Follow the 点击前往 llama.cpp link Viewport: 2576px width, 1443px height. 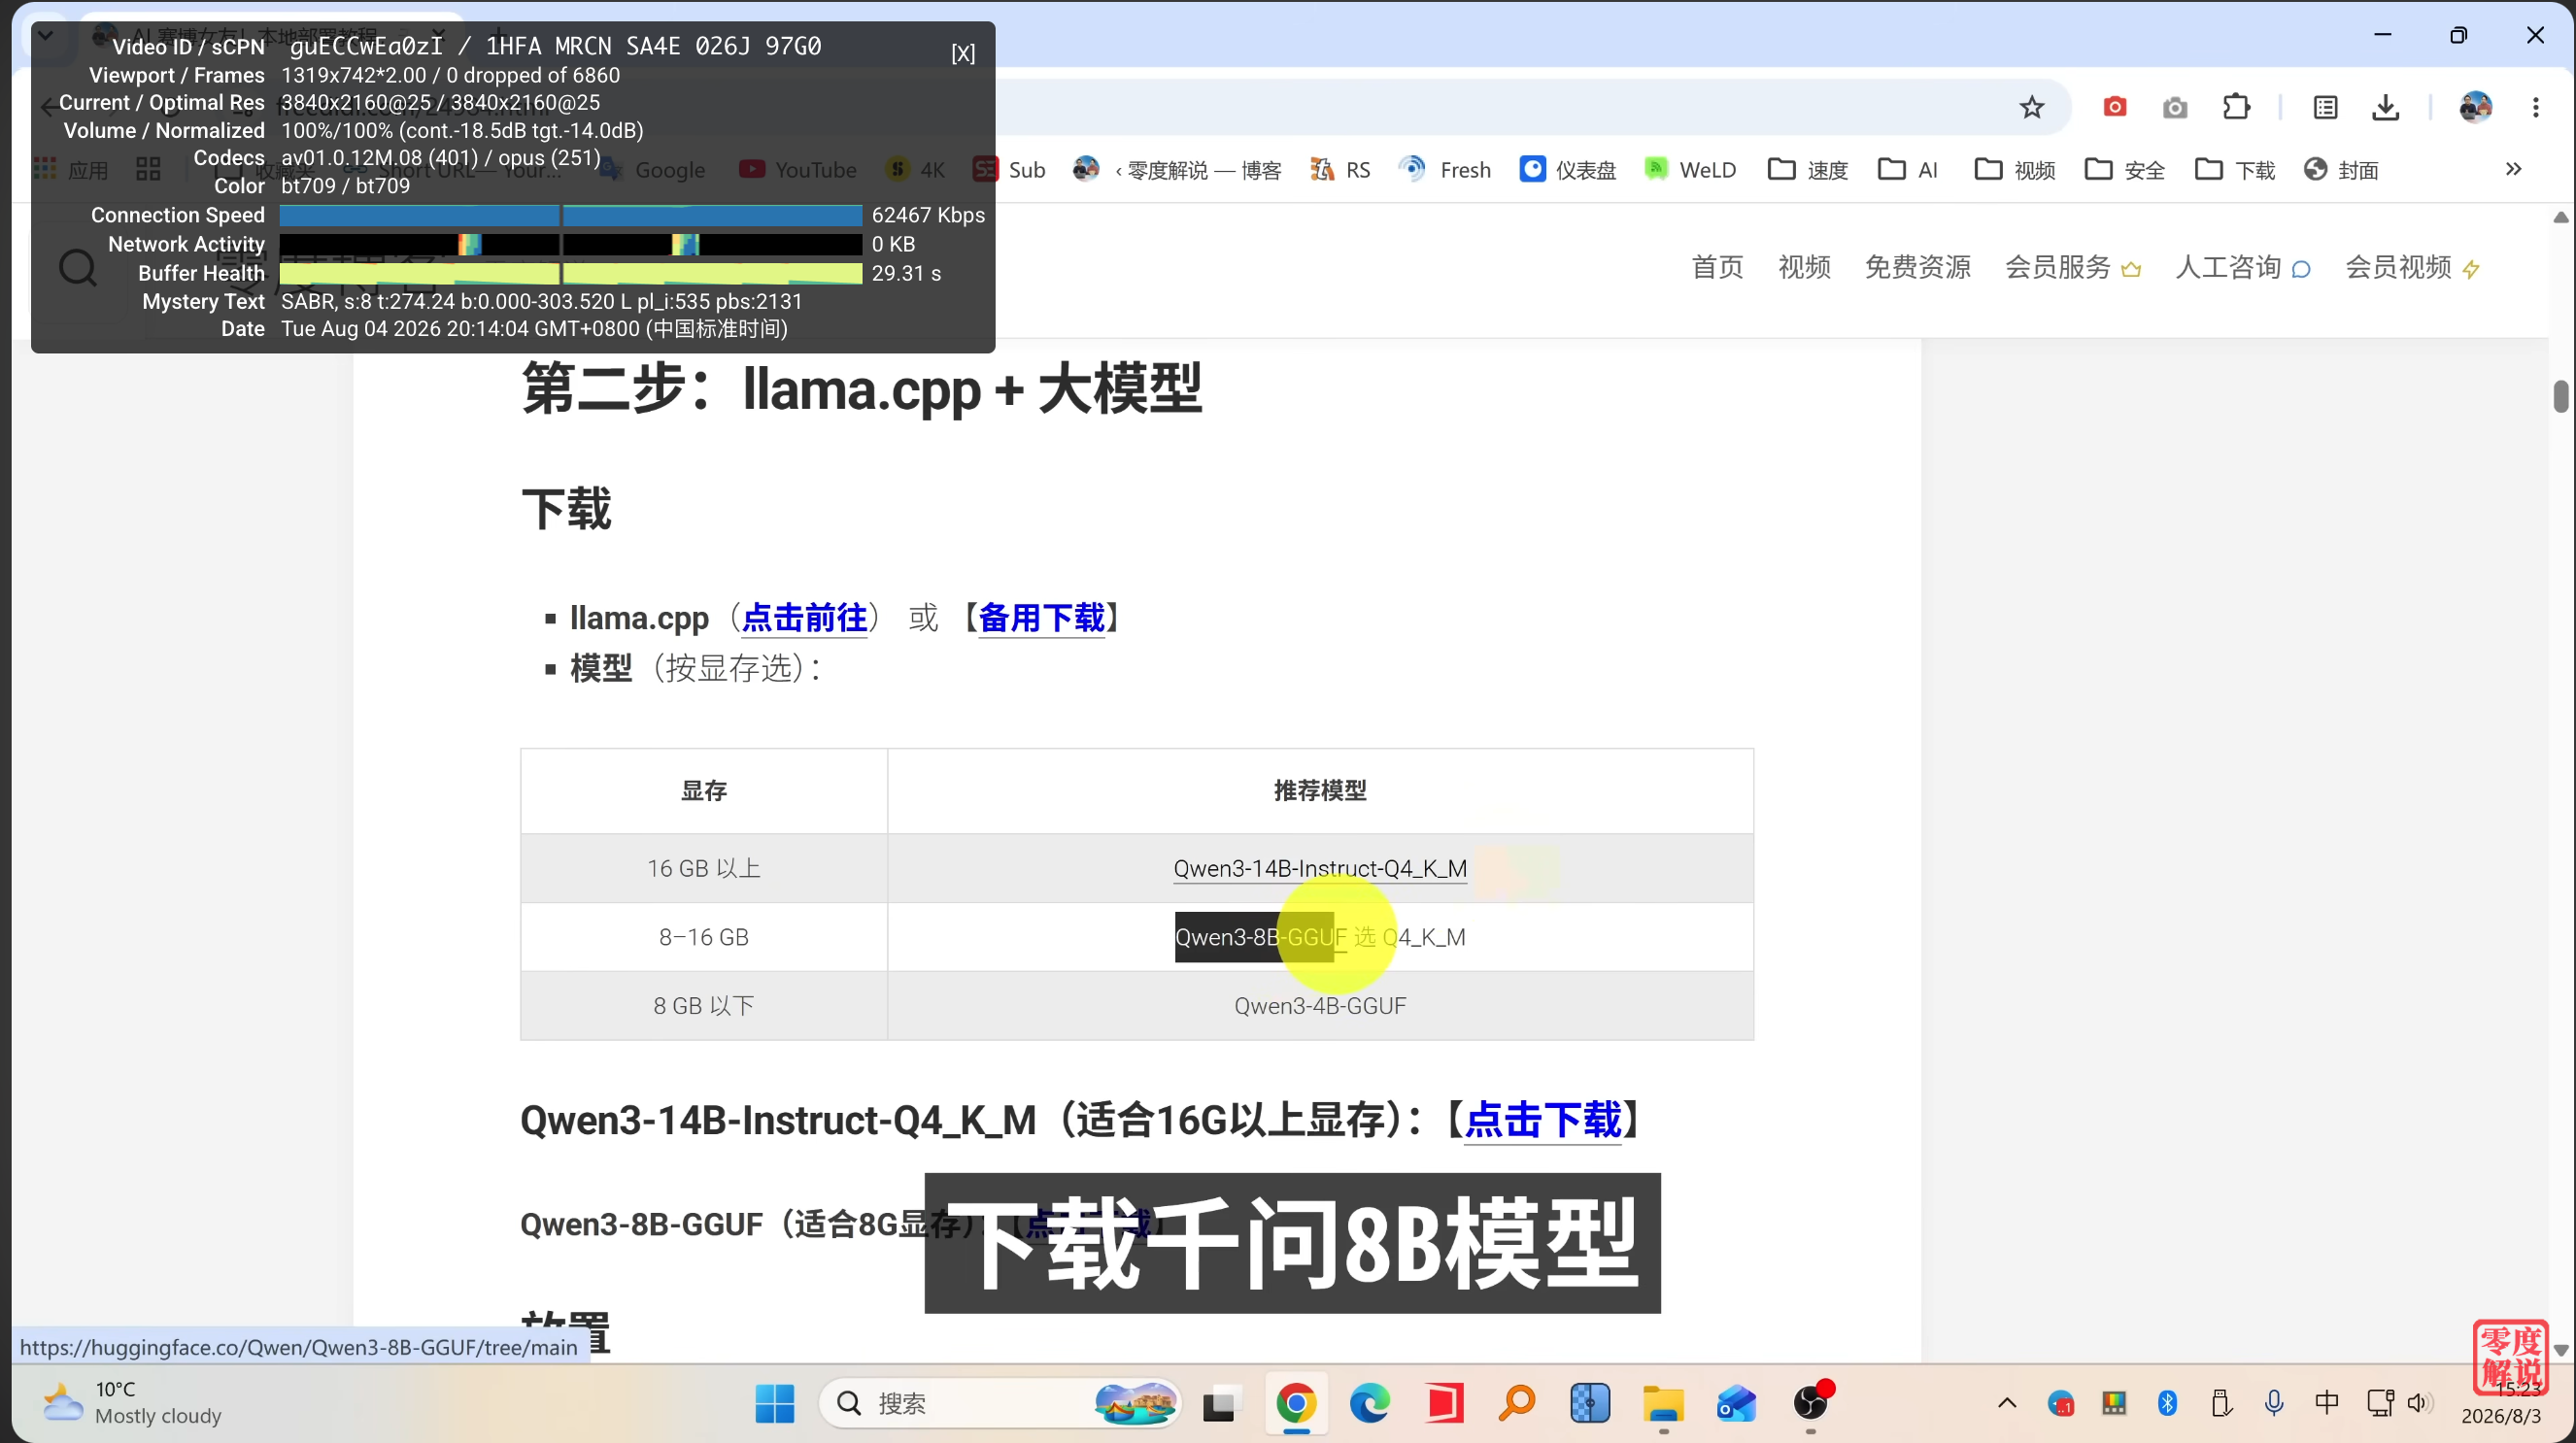805,618
